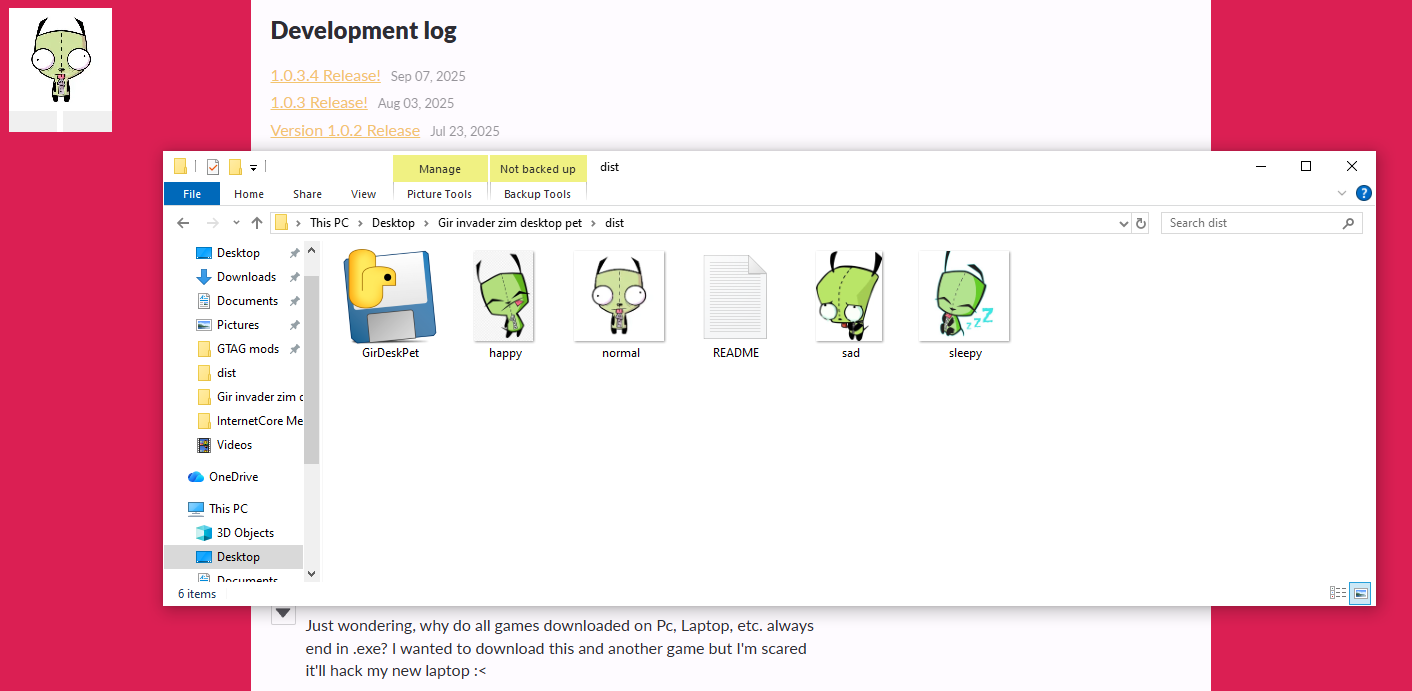Open address bar history dropdown
Image resolution: width=1412 pixels, height=691 pixels.
(1123, 223)
